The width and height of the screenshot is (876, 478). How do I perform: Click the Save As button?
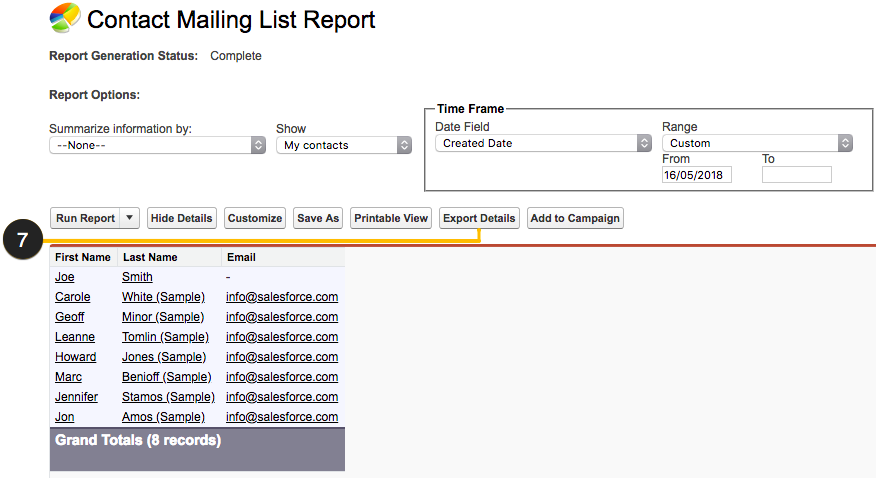coord(318,218)
